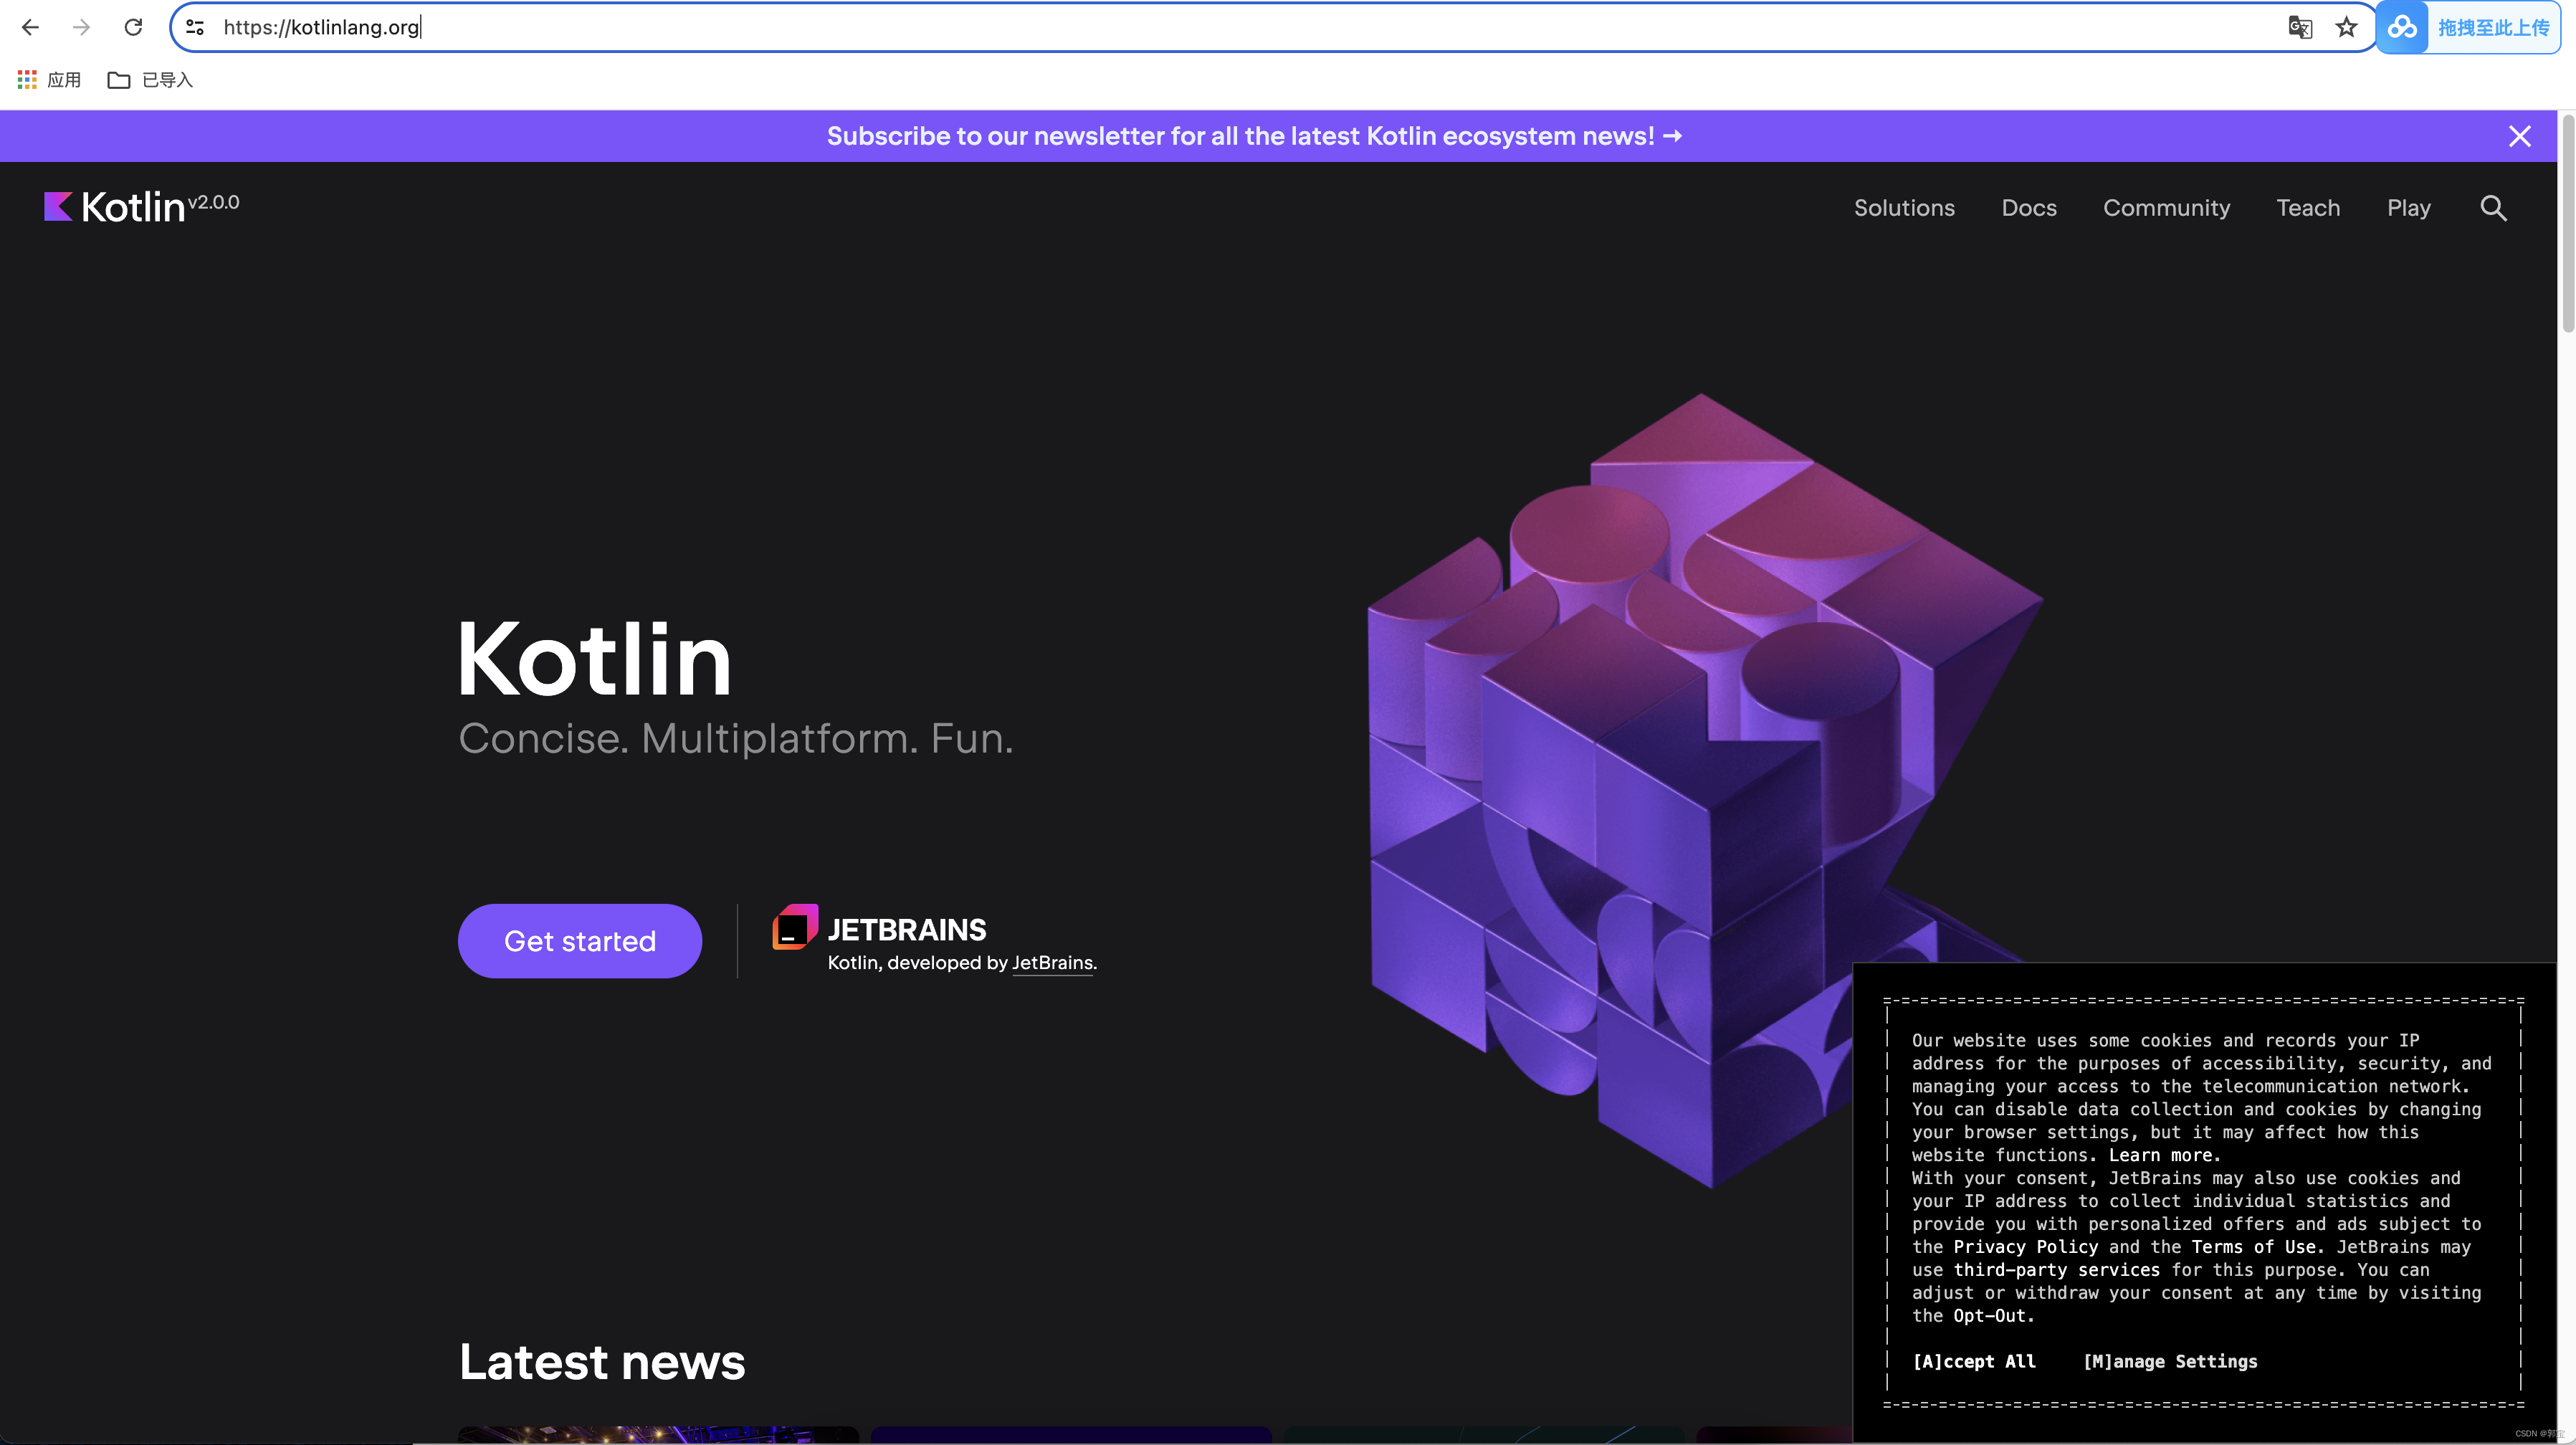2576x1445 pixels.
Task: Open the Community menu
Action: tap(2166, 208)
